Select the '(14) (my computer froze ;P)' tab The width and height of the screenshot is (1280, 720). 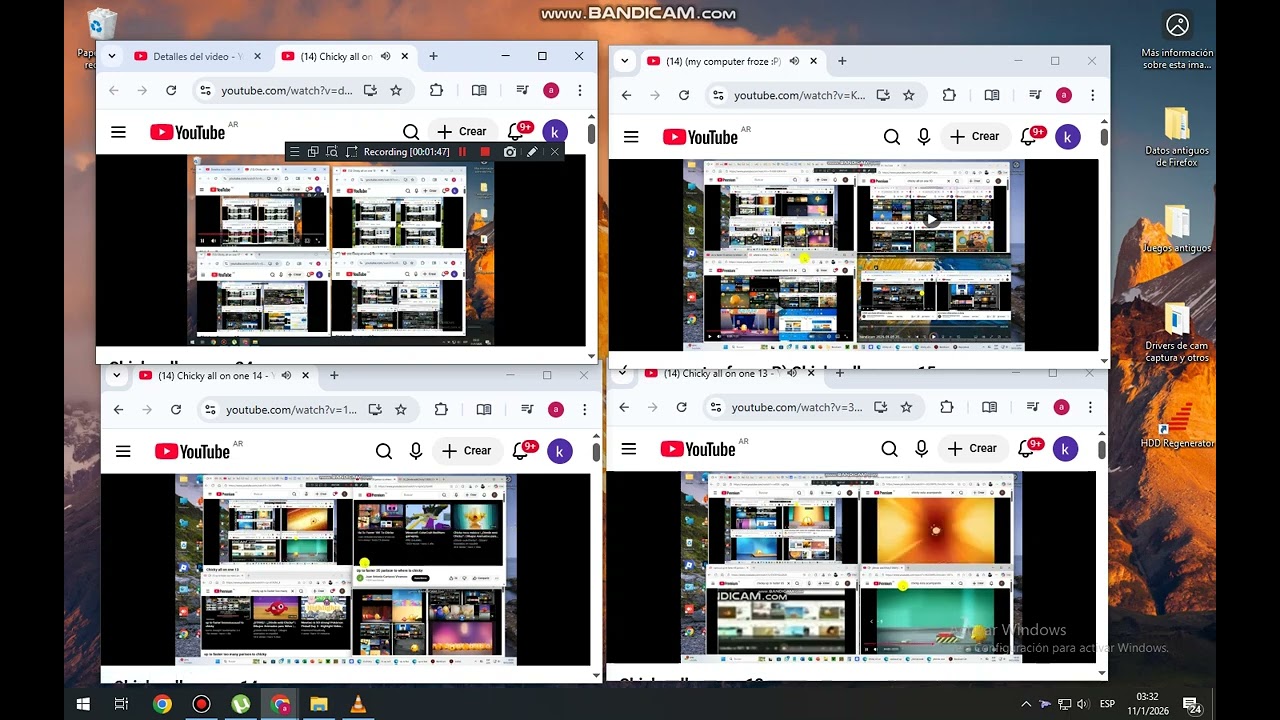732,61
